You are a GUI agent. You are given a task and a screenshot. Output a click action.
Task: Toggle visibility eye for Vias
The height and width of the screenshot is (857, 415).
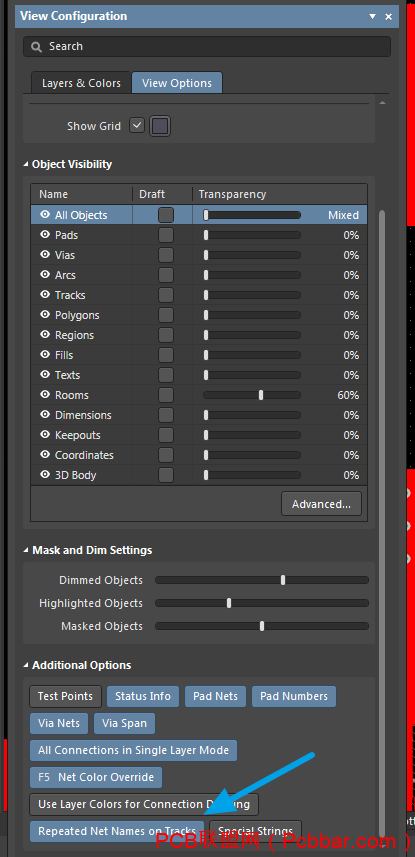(x=45, y=255)
